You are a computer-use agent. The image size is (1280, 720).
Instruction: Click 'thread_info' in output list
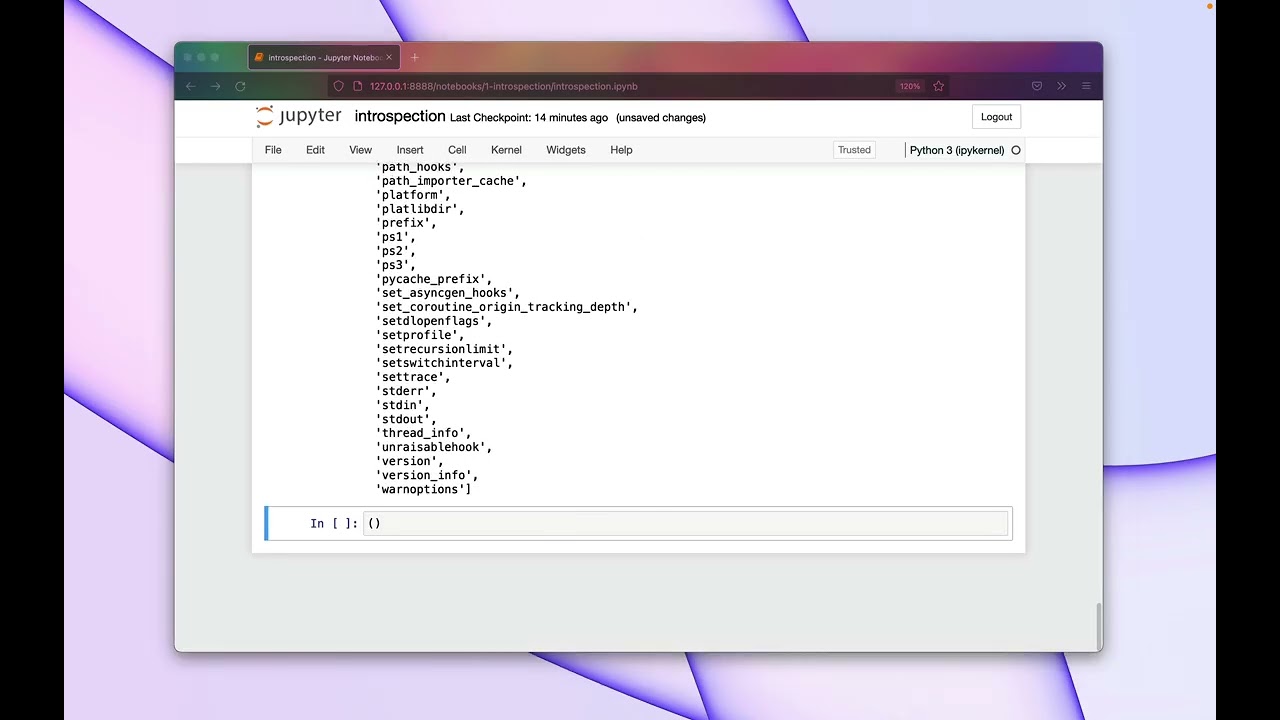423,433
